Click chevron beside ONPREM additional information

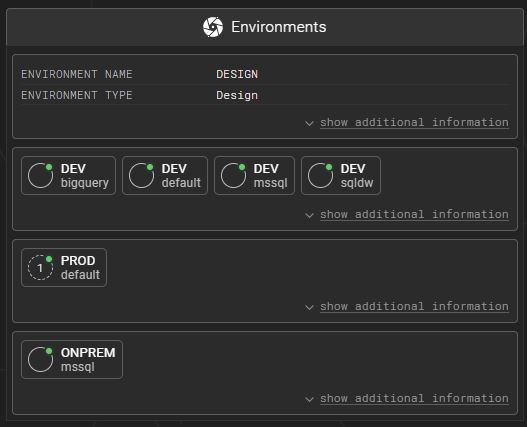coord(309,400)
